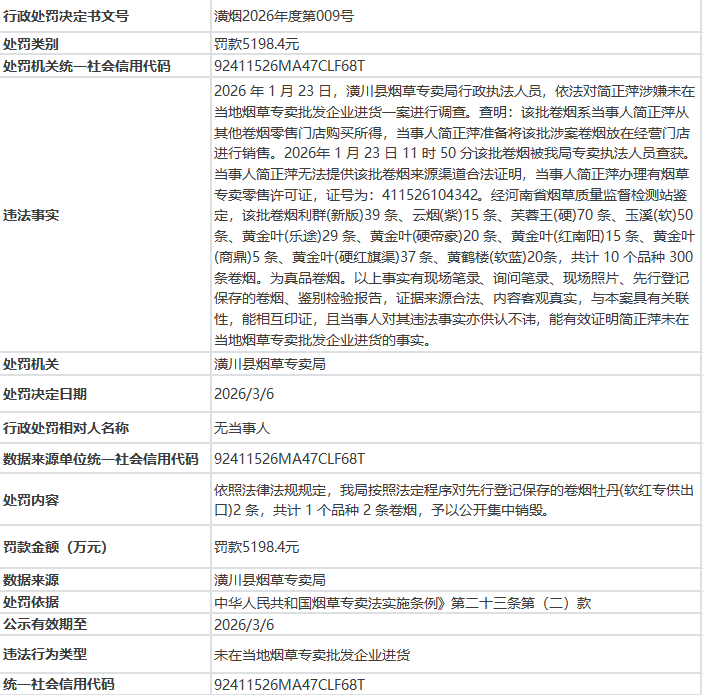Select the date 2026/3/6 in 公示有效期至 row
This screenshot has height=695, width=704.
pos(244,625)
